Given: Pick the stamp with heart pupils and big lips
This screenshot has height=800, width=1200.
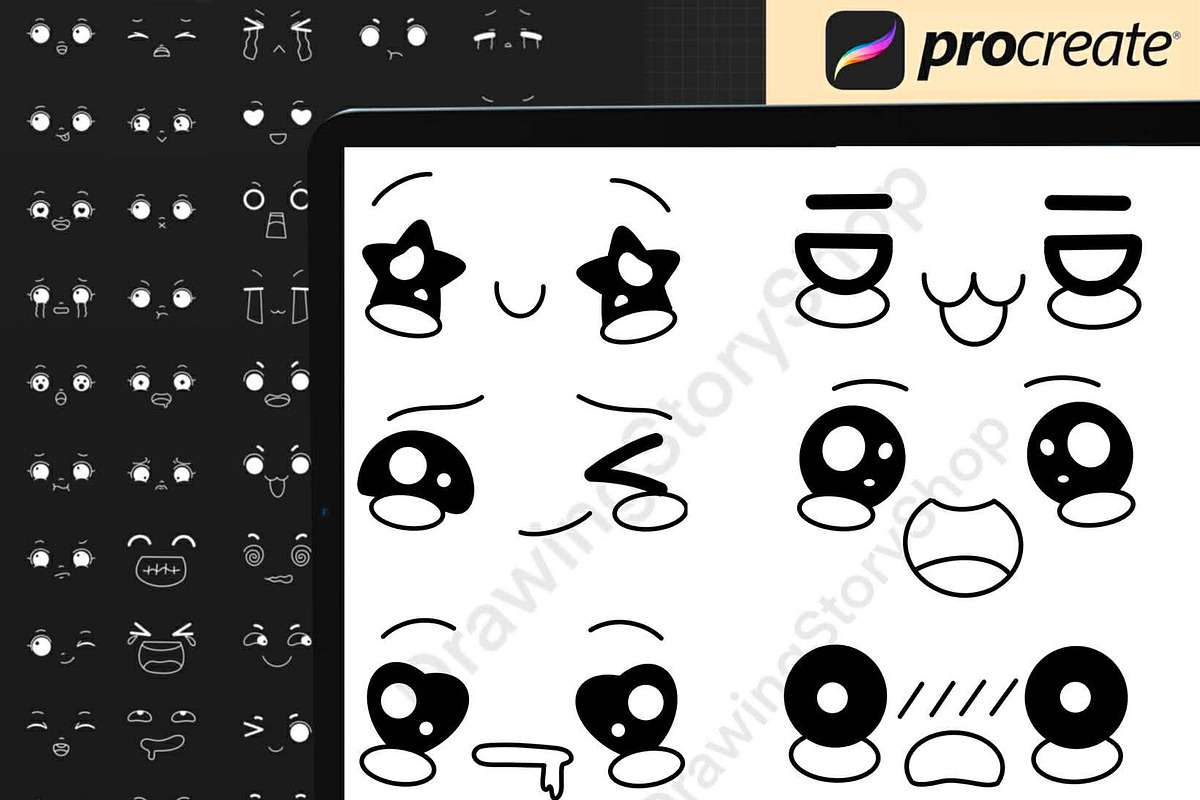Looking at the screenshot, I should click(x=61, y=212).
